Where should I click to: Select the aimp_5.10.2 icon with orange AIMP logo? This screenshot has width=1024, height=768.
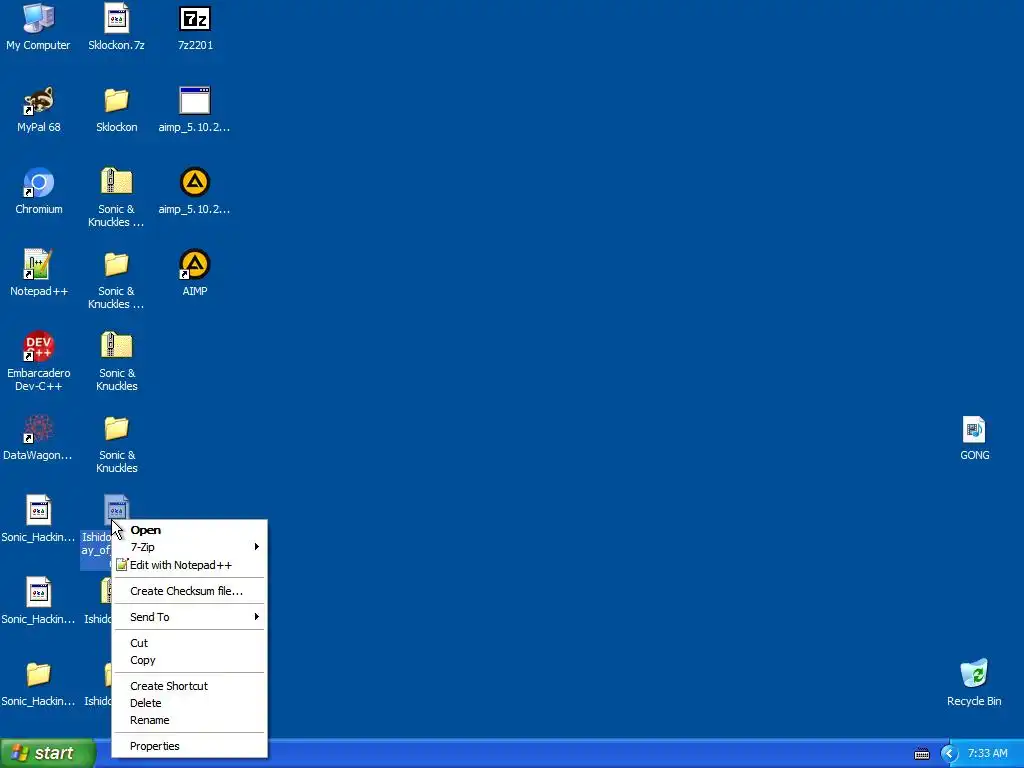point(195,191)
